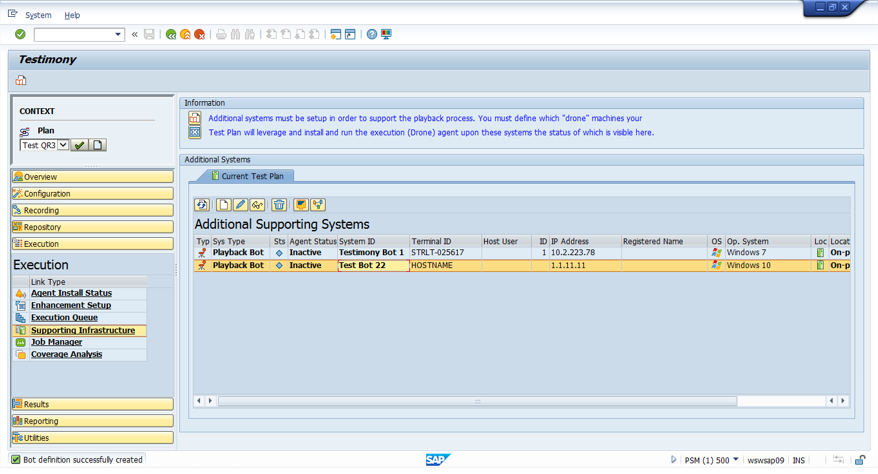Click the First Page icon
Screen dimensions: 878x474
[272, 35]
